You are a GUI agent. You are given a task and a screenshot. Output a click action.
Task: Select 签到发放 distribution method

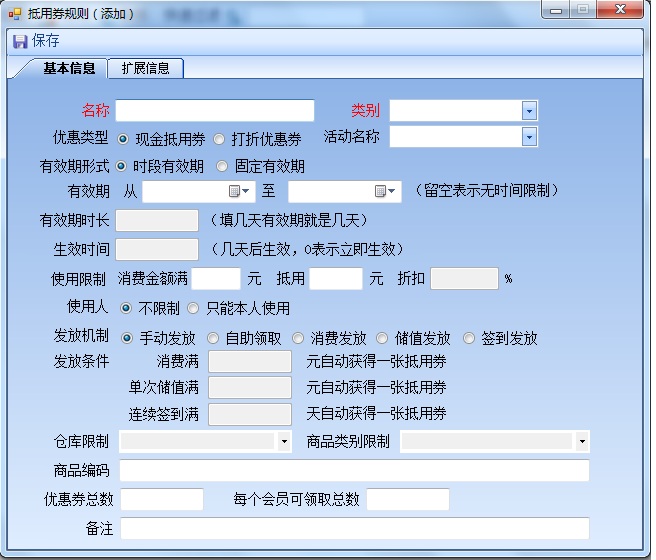click(x=469, y=338)
